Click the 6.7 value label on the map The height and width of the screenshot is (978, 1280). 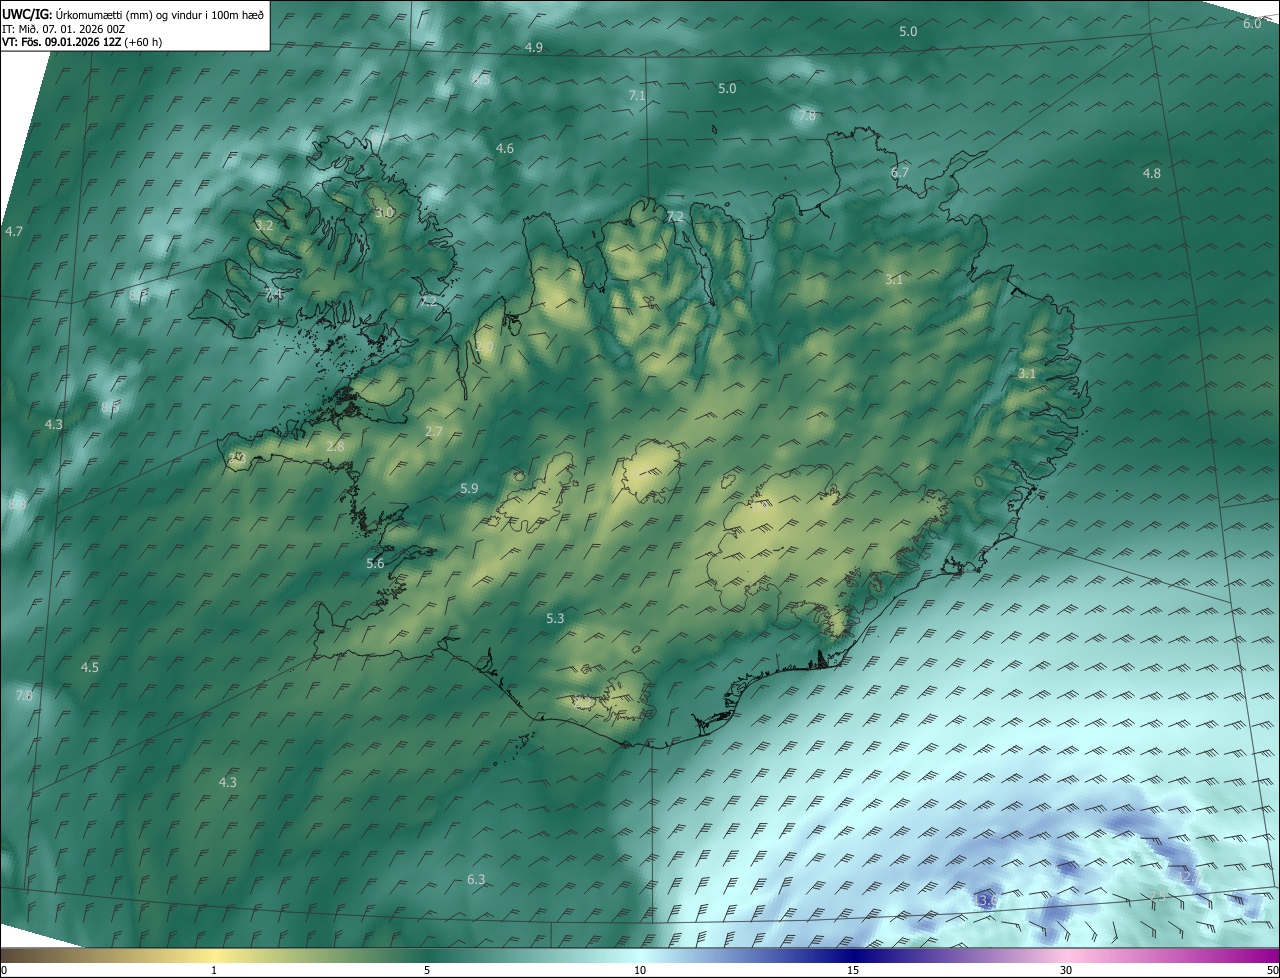click(900, 172)
